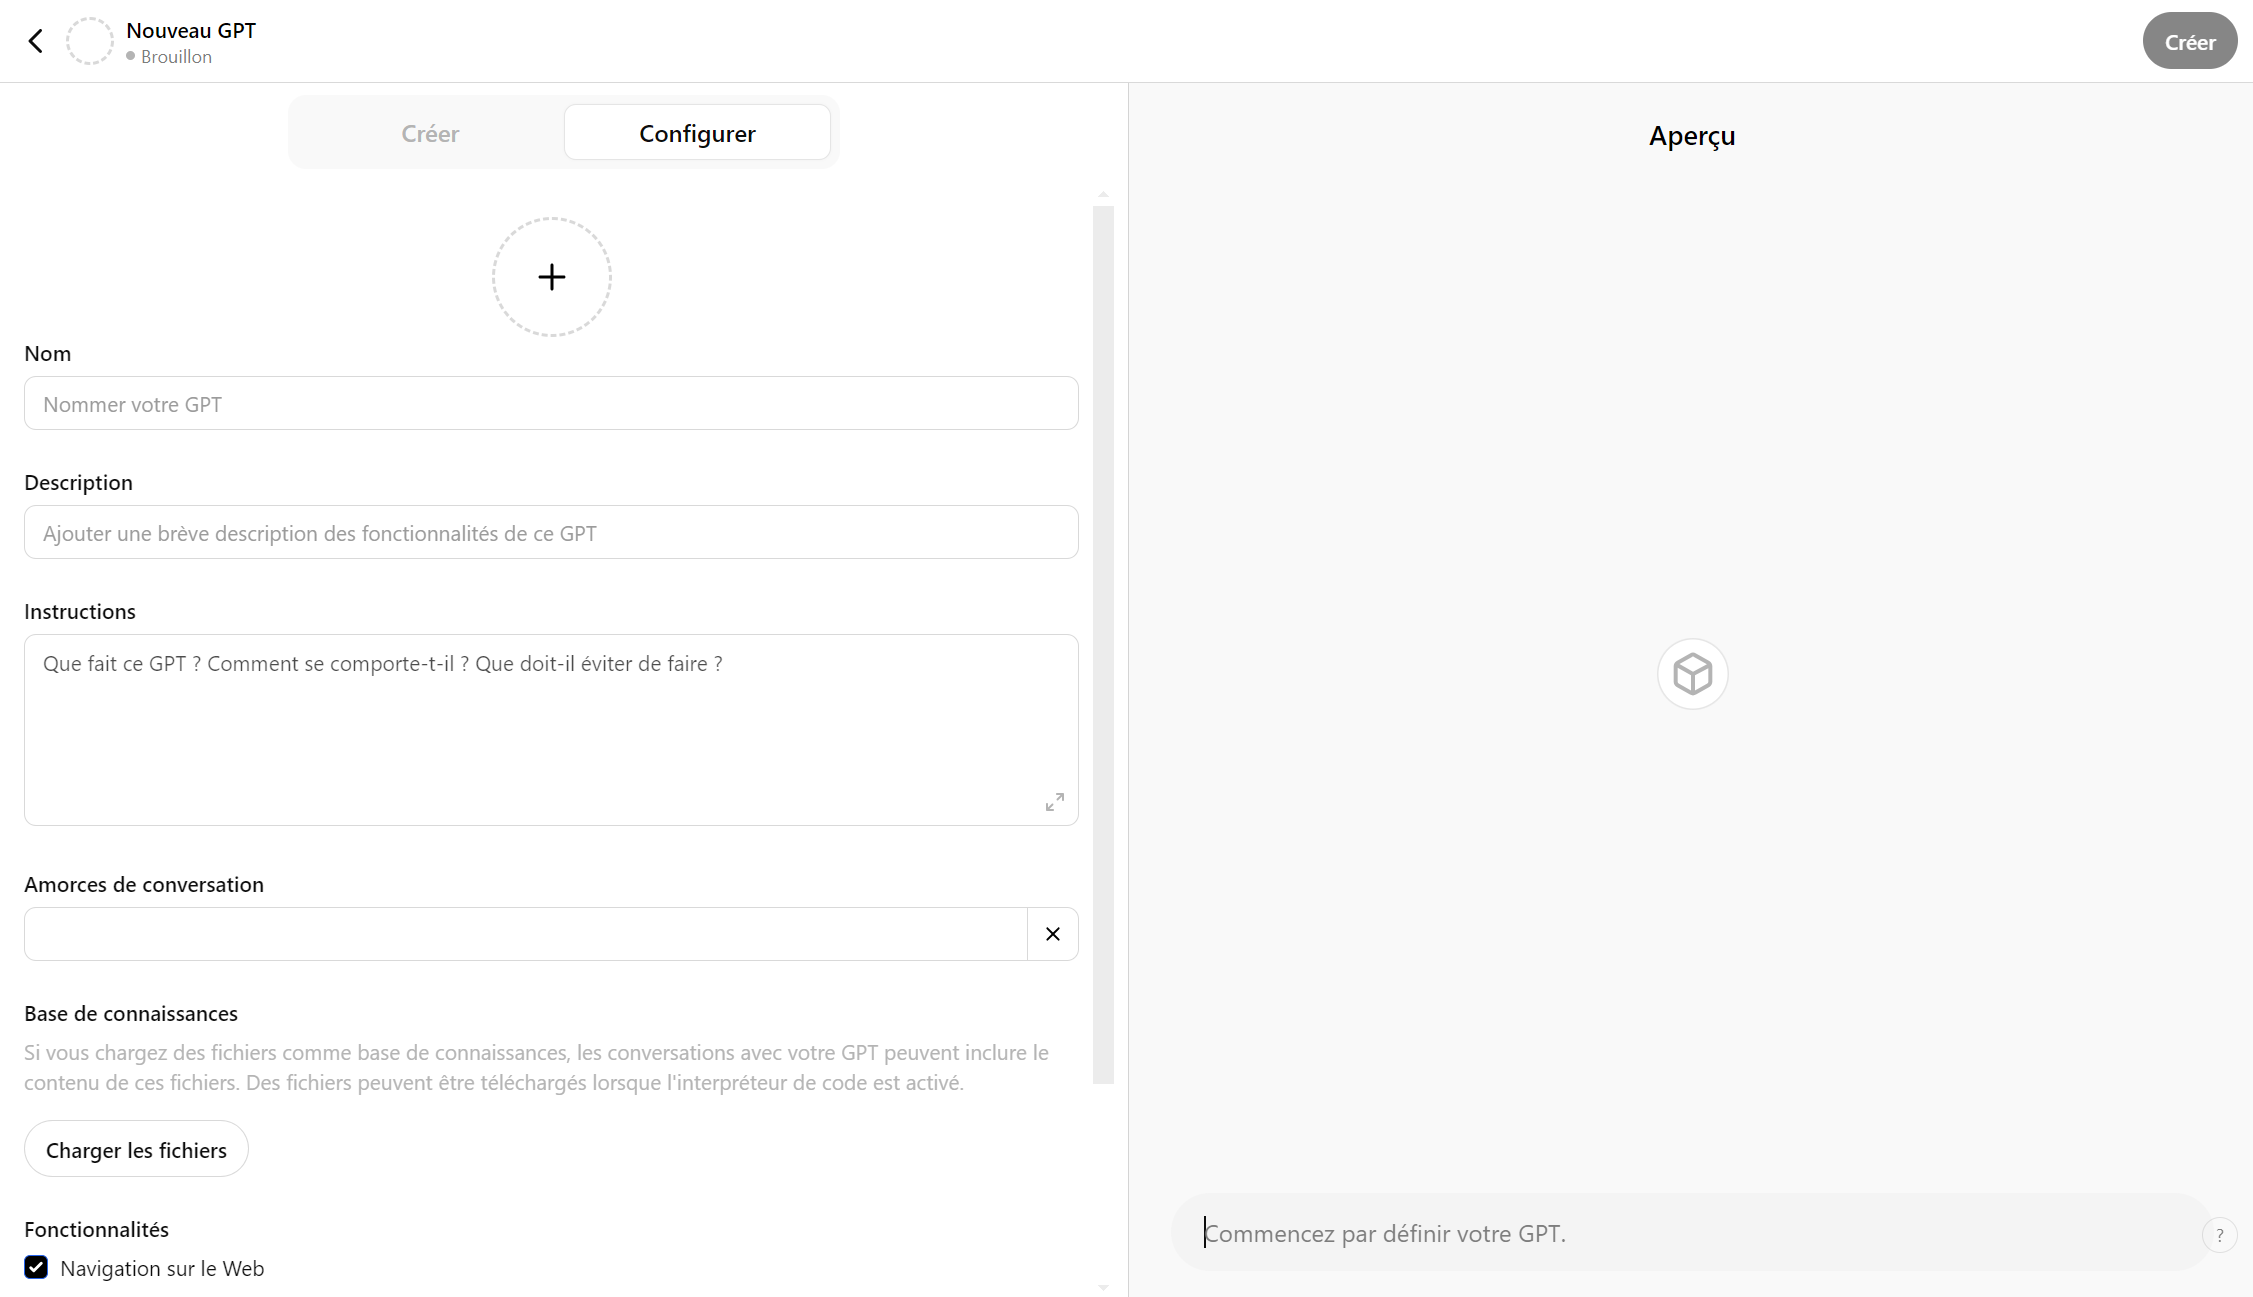Click the Aperçu heading

click(x=1691, y=136)
